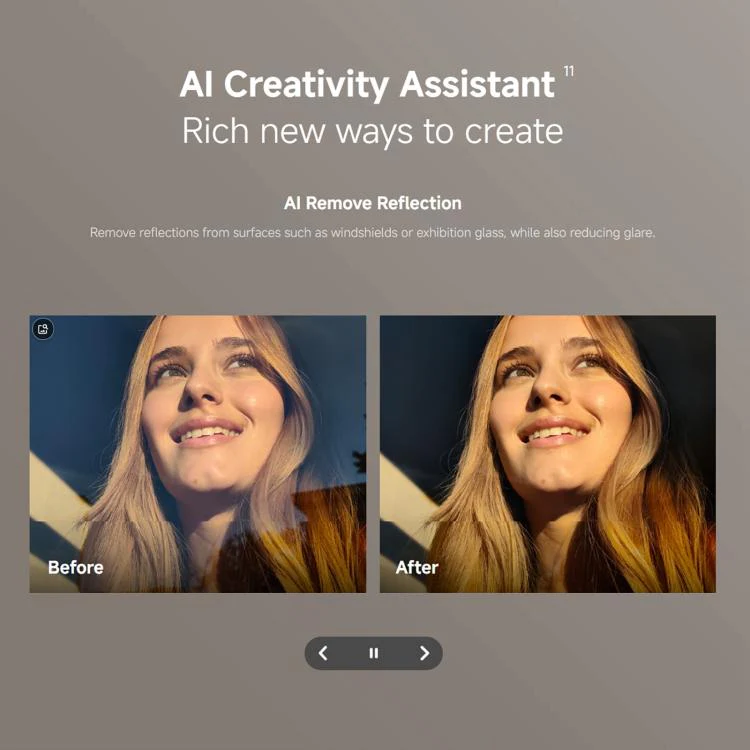Click the After label on the right photo
Screen dimensions: 750x750
coord(417,567)
